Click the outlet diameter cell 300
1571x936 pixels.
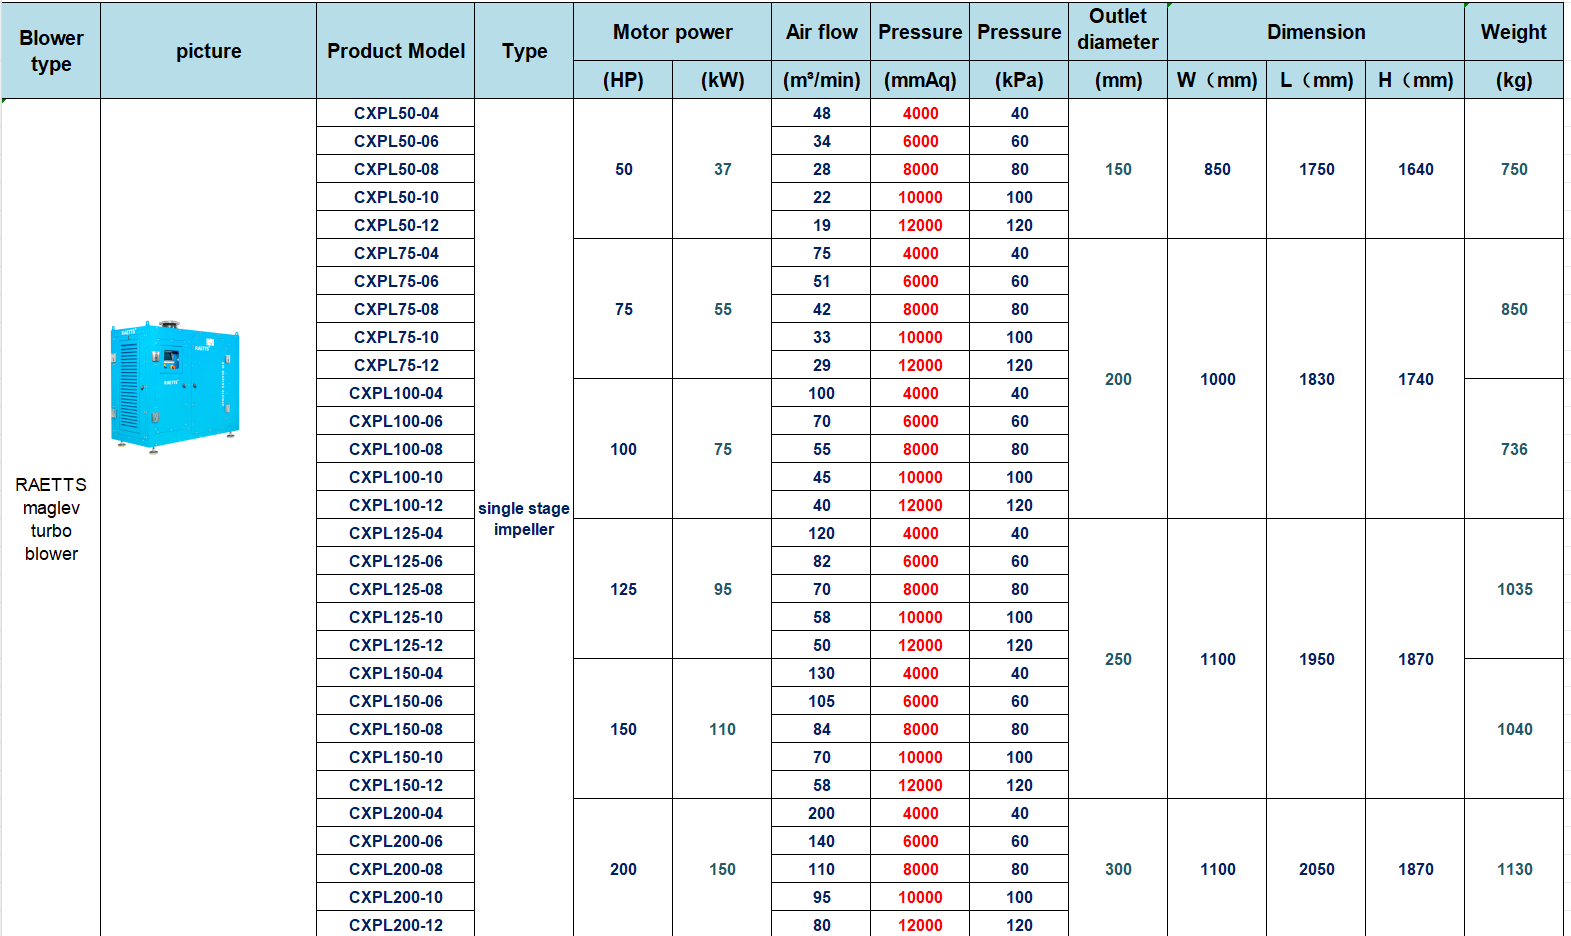(x=1118, y=868)
